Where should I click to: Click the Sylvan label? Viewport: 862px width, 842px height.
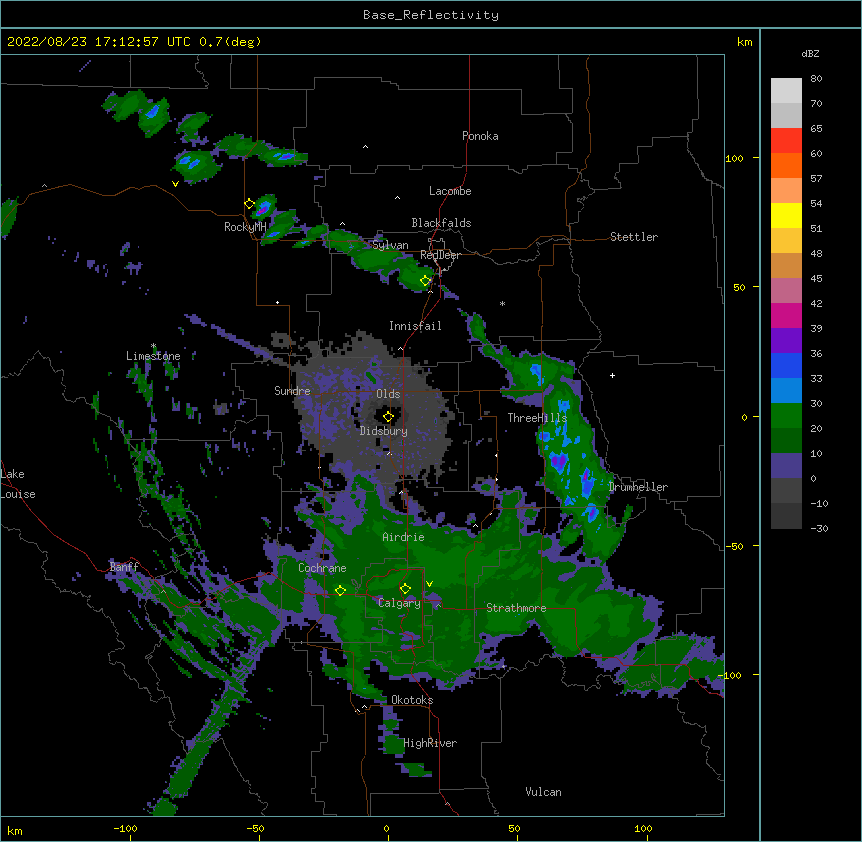pyautogui.click(x=390, y=245)
